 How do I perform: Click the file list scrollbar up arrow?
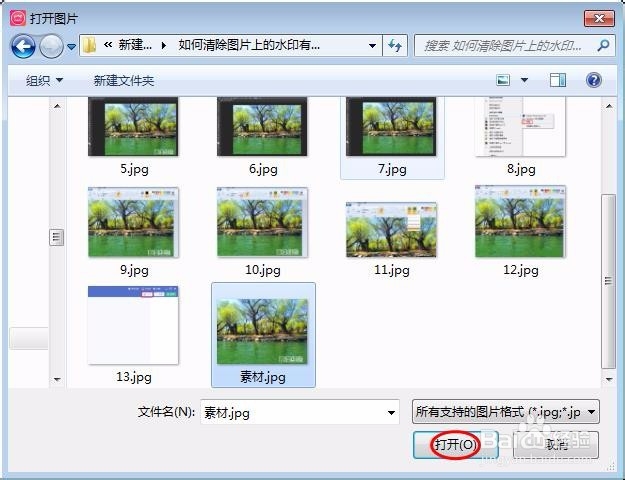click(609, 106)
